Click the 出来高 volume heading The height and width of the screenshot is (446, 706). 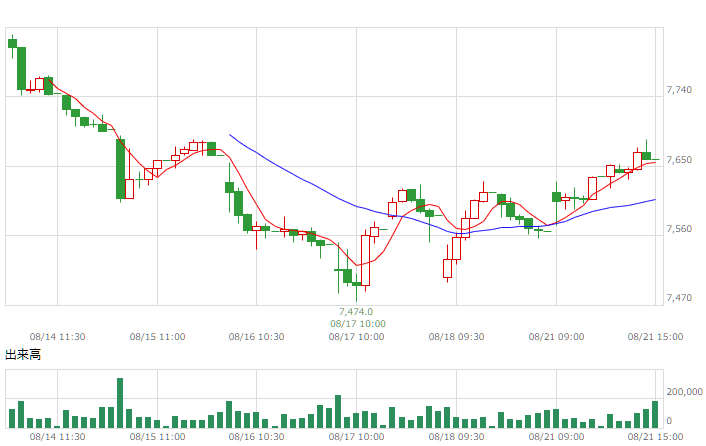(x=23, y=355)
